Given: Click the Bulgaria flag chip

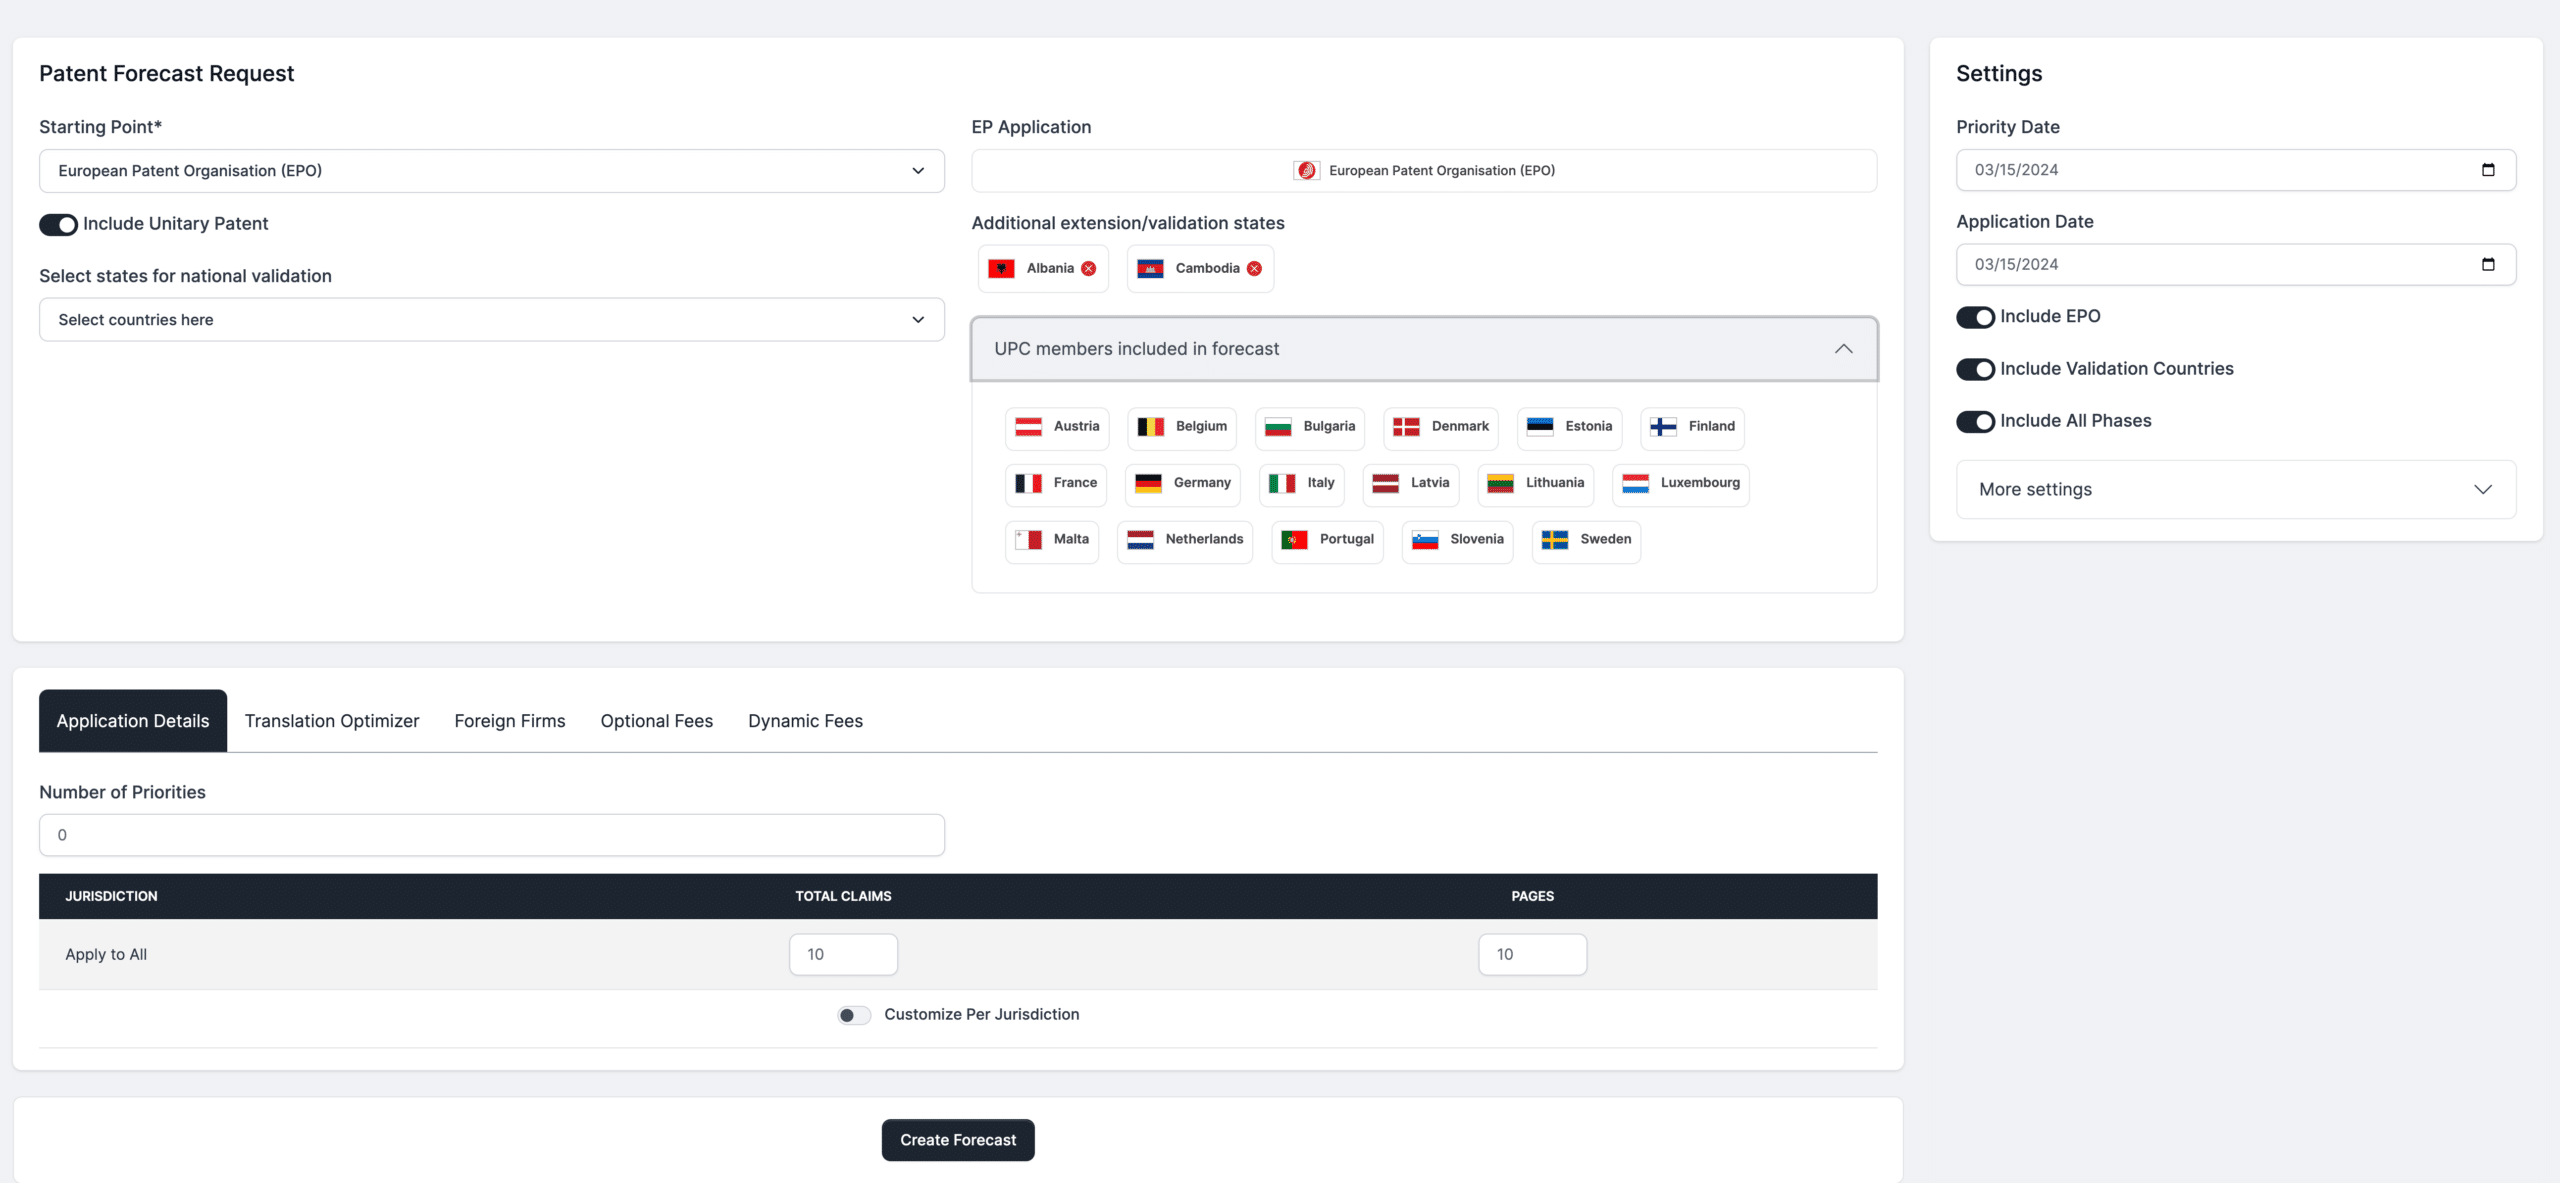Looking at the screenshot, I should click(x=1310, y=427).
